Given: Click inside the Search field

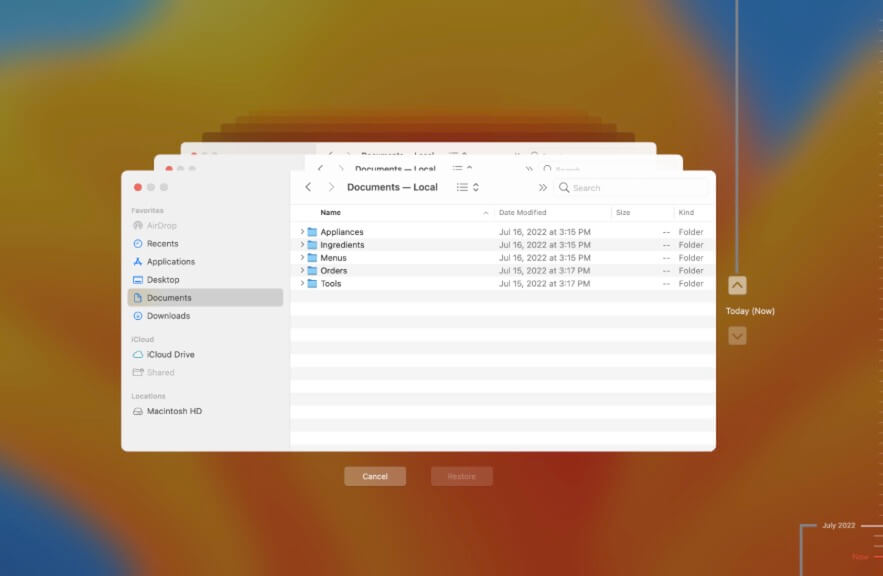Looking at the screenshot, I should click(x=600, y=187).
